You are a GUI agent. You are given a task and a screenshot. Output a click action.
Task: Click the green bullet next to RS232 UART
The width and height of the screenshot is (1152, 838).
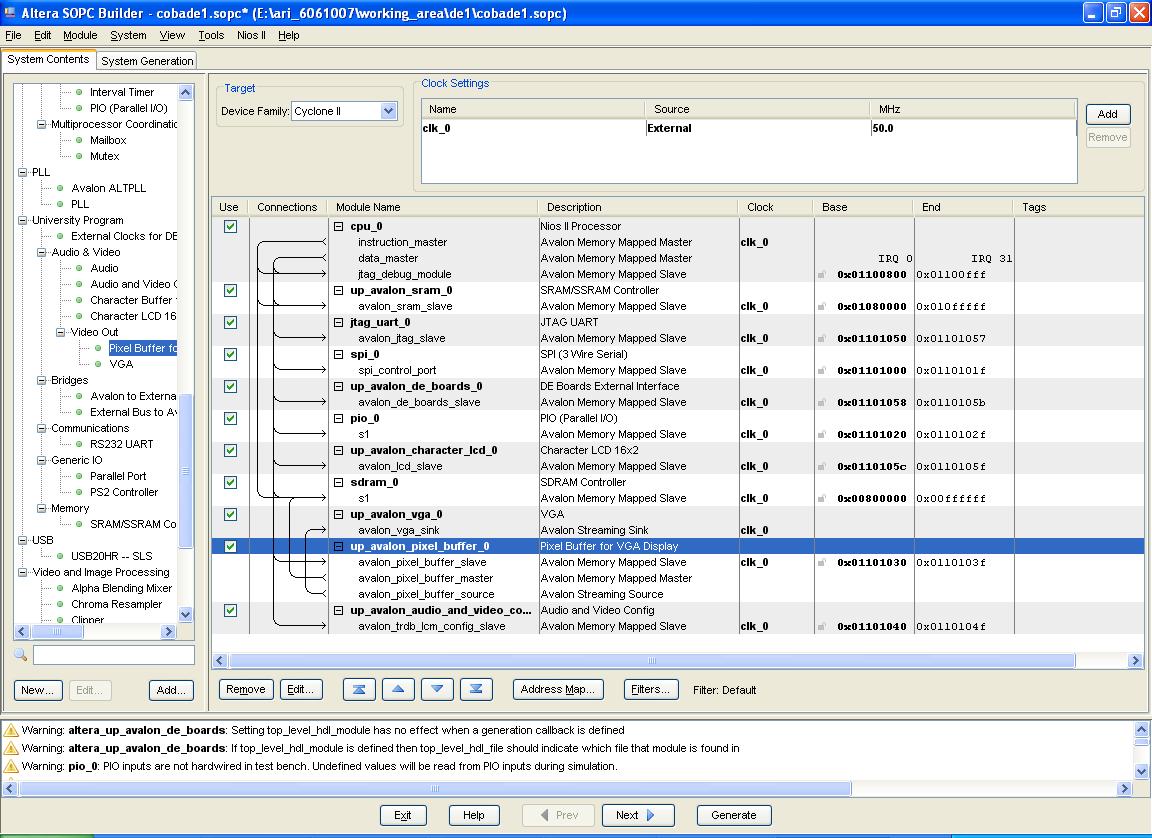pyautogui.click(x=79, y=444)
